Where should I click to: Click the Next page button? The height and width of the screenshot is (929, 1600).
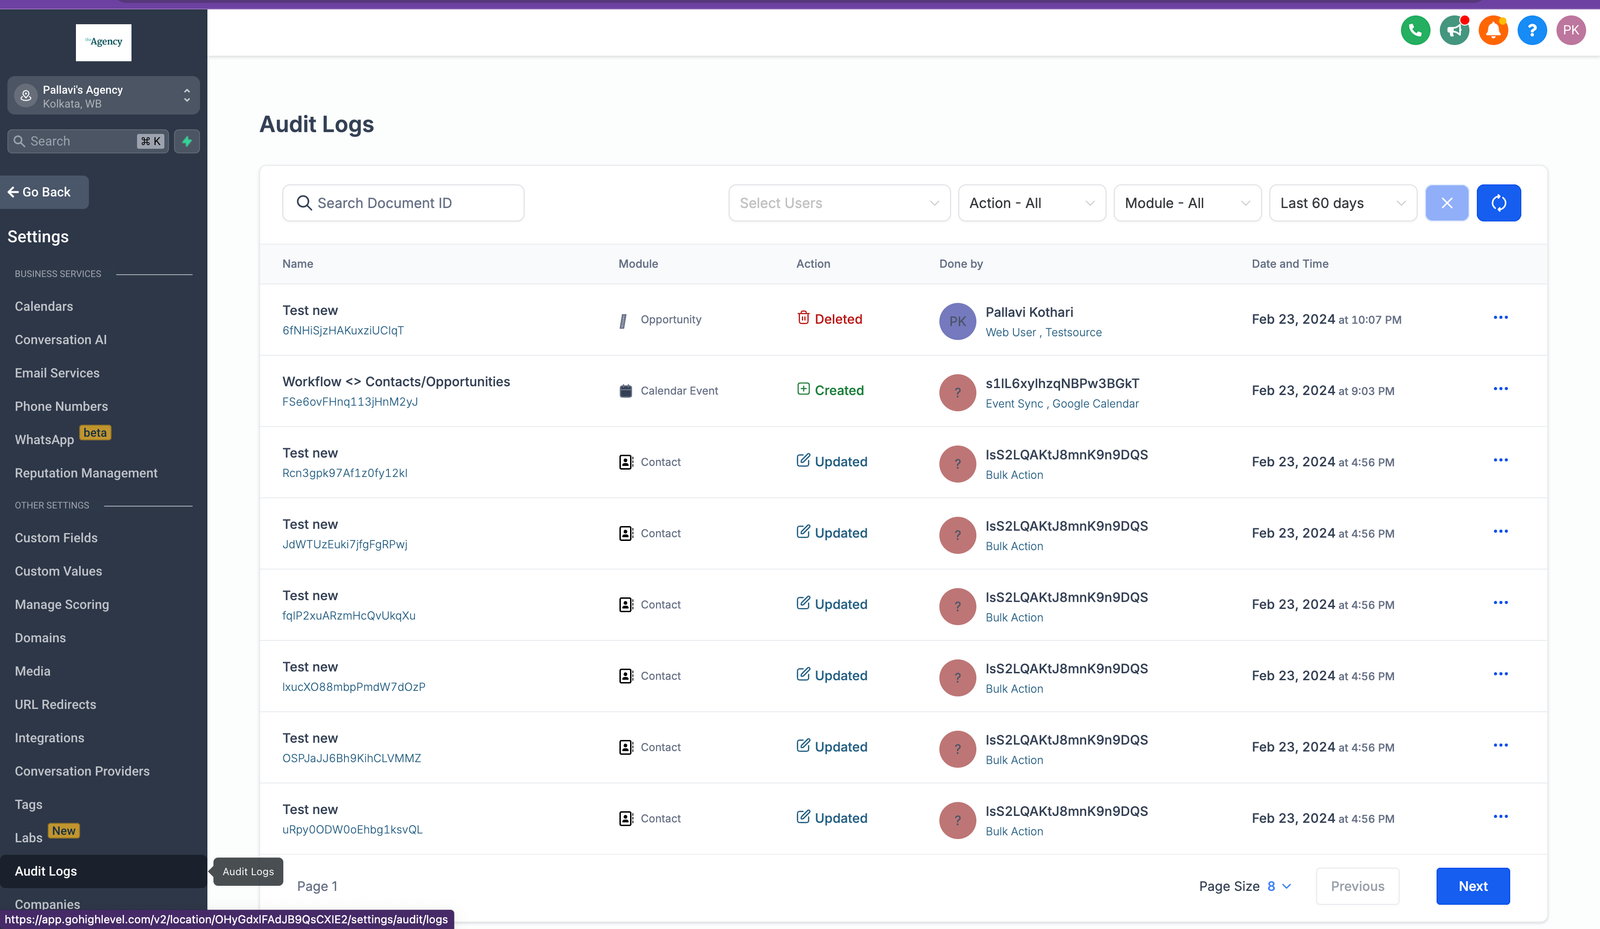pos(1472,886)
